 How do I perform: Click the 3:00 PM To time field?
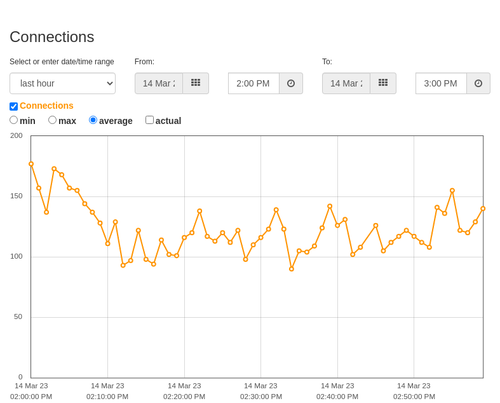(x=441, y=83)
